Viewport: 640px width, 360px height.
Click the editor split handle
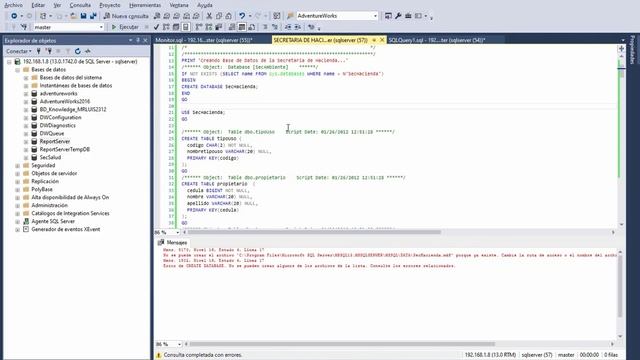[x=622, y=49]
